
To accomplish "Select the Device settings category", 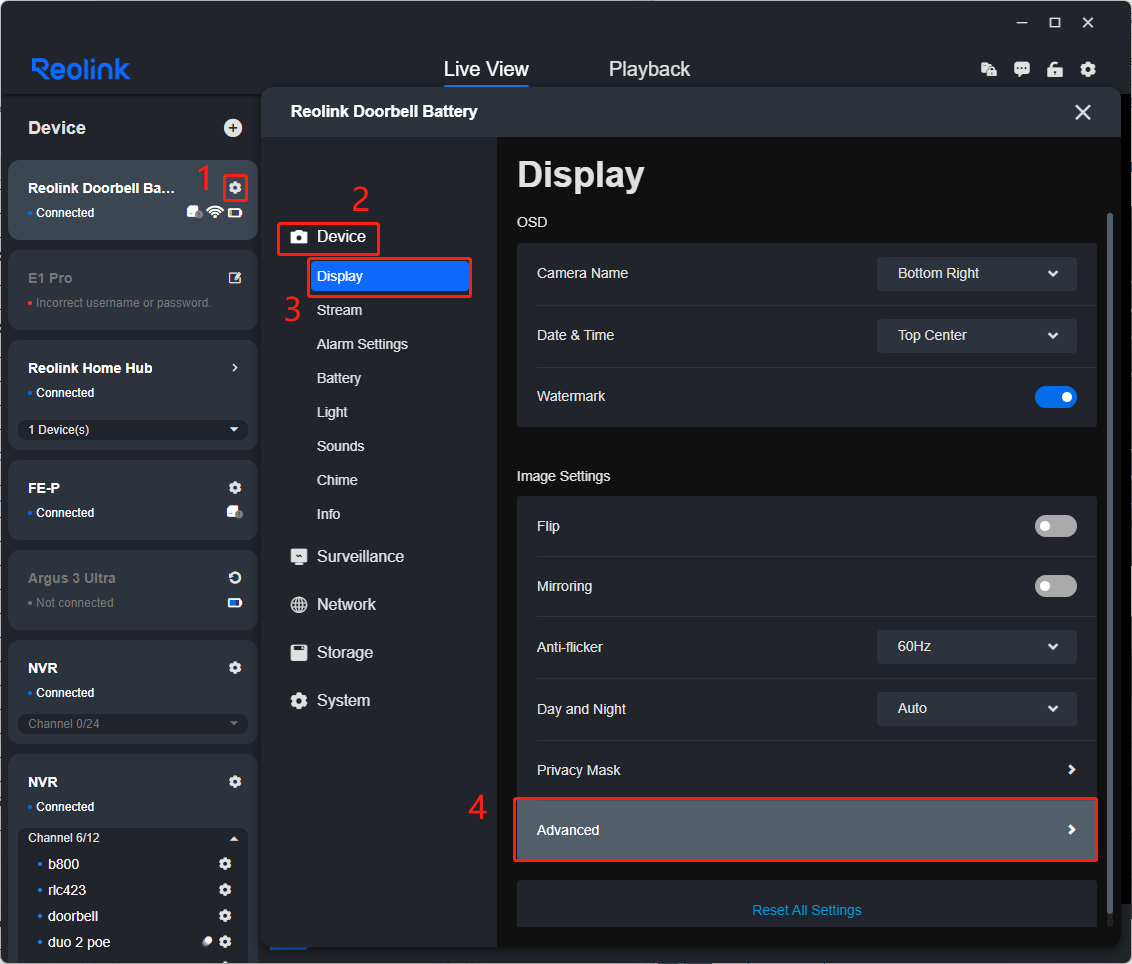I will [x=328, y=237].
